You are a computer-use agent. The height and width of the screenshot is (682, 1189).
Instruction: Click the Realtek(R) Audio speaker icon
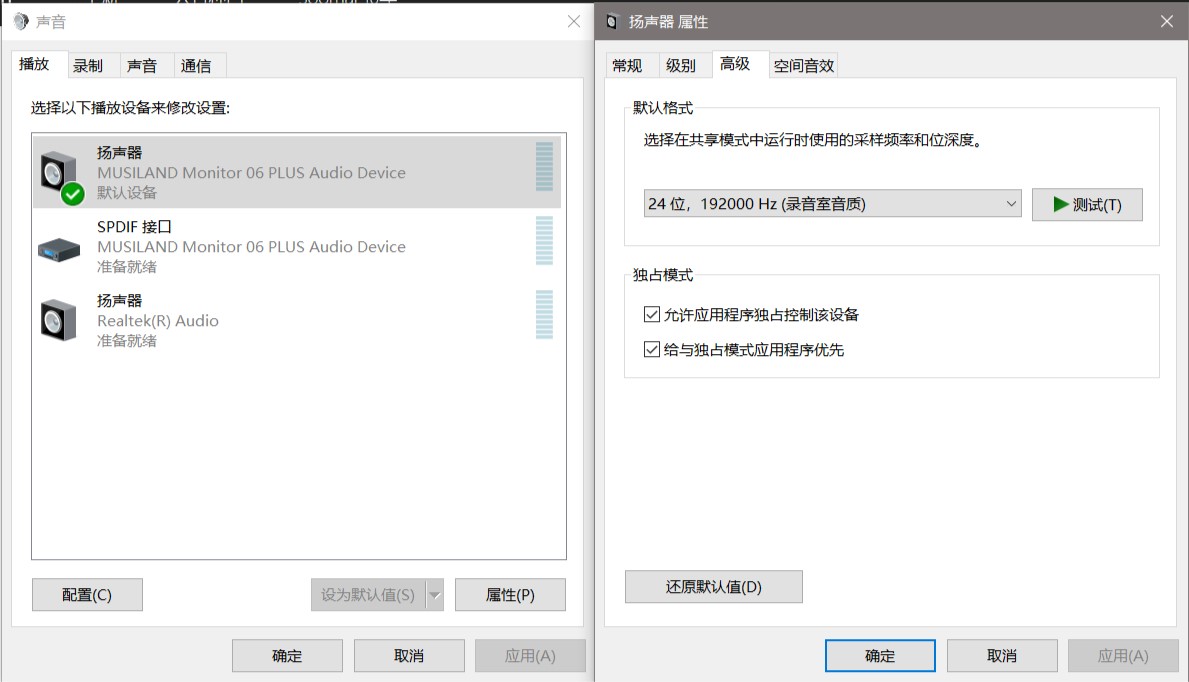point(57,320)
